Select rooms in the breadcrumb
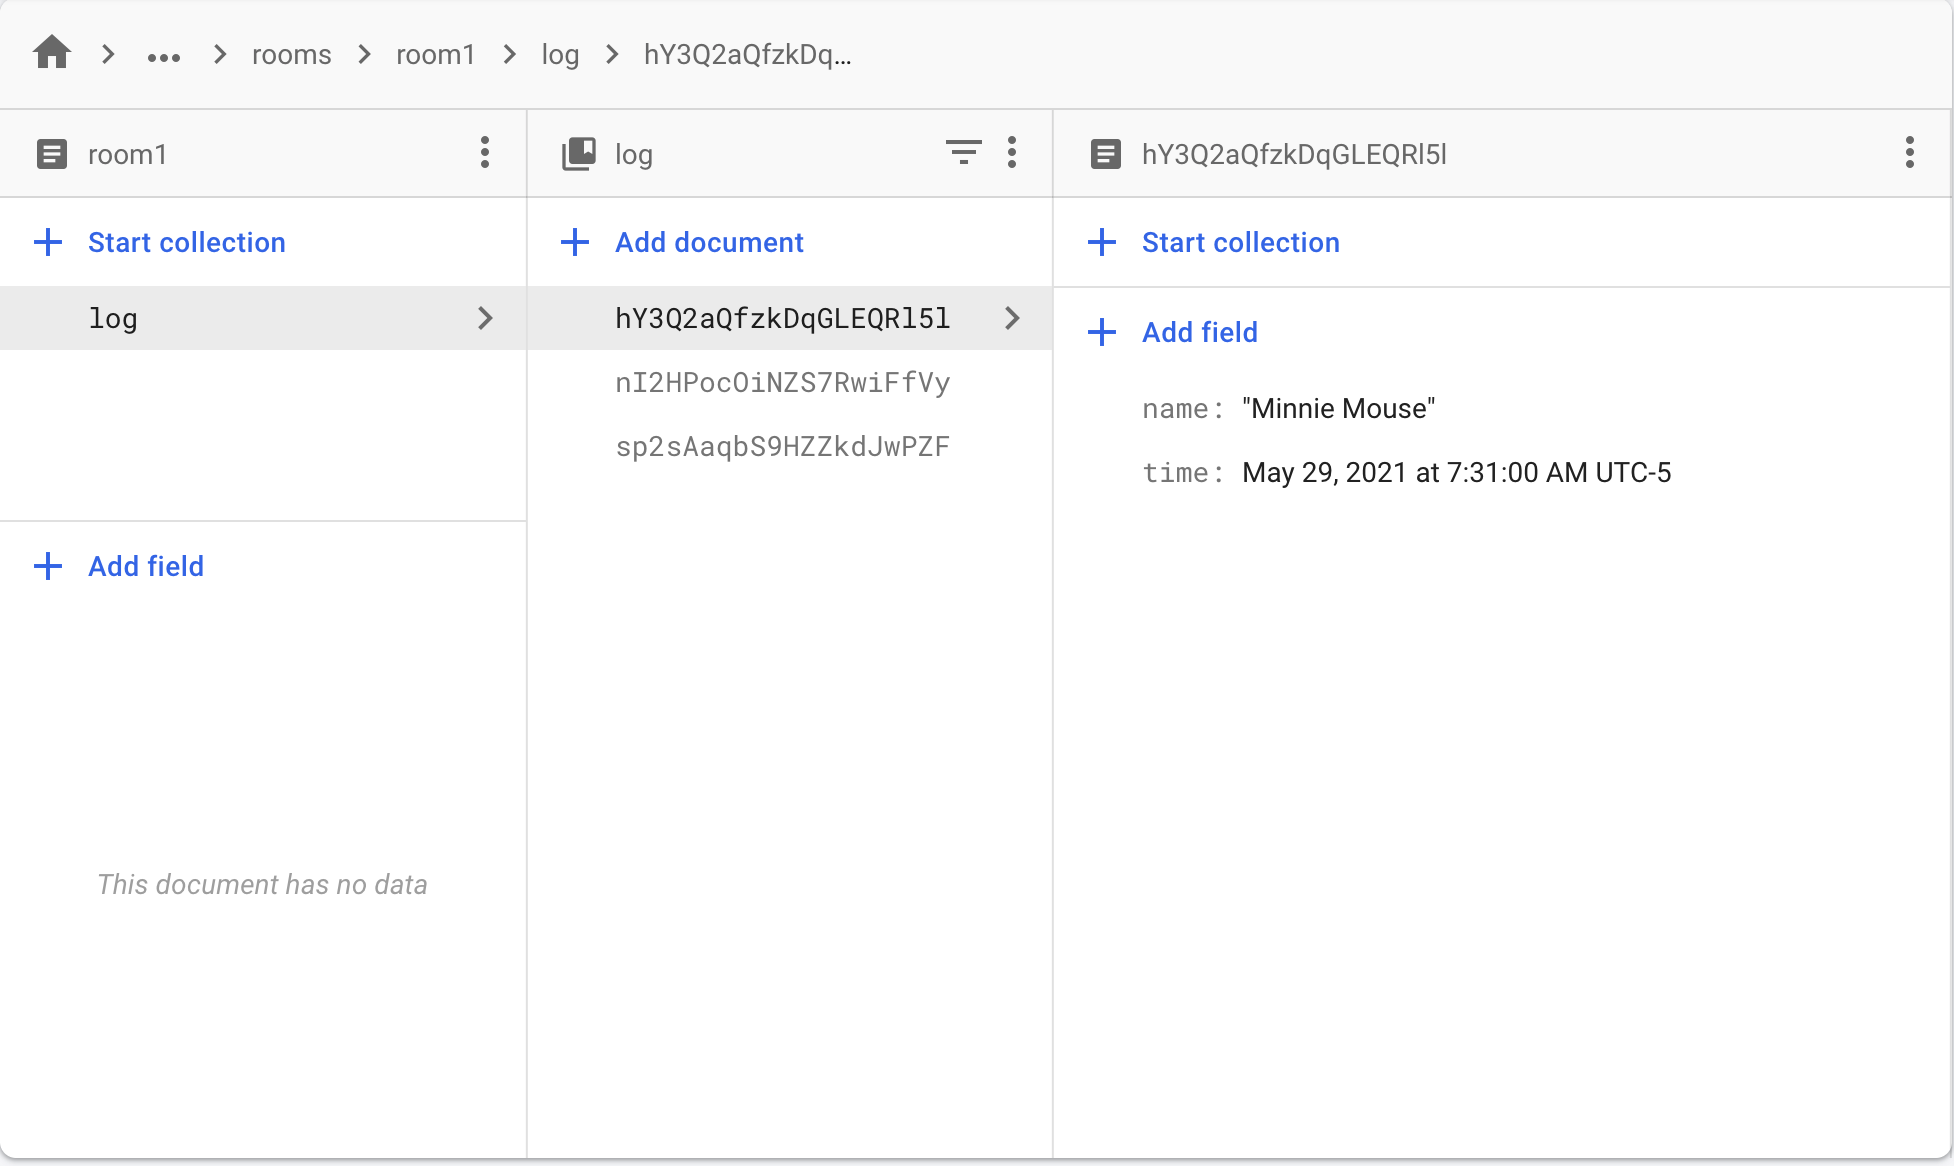The height and width of the screenshot is (1166, 1954). click(291, 55)
